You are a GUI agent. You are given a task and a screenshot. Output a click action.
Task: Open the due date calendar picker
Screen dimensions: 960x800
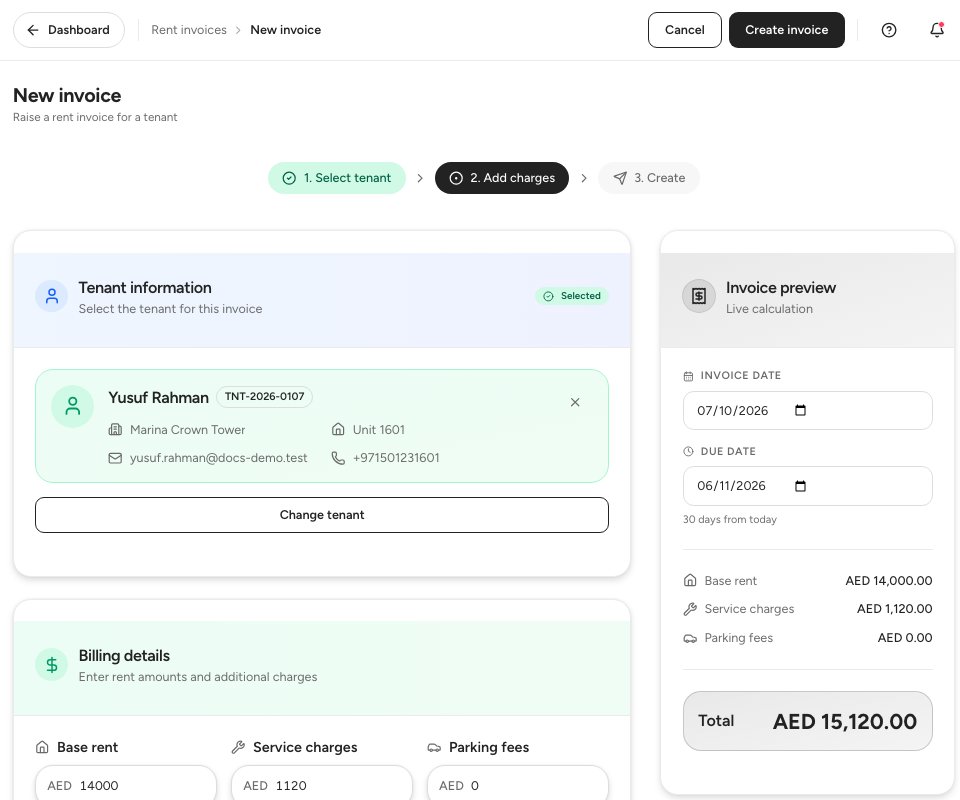800,486
